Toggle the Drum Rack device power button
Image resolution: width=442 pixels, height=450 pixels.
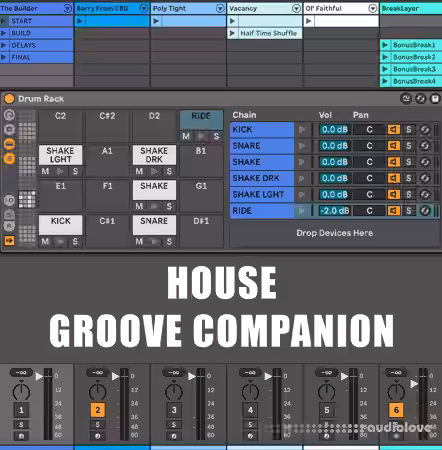pos(9,99)
